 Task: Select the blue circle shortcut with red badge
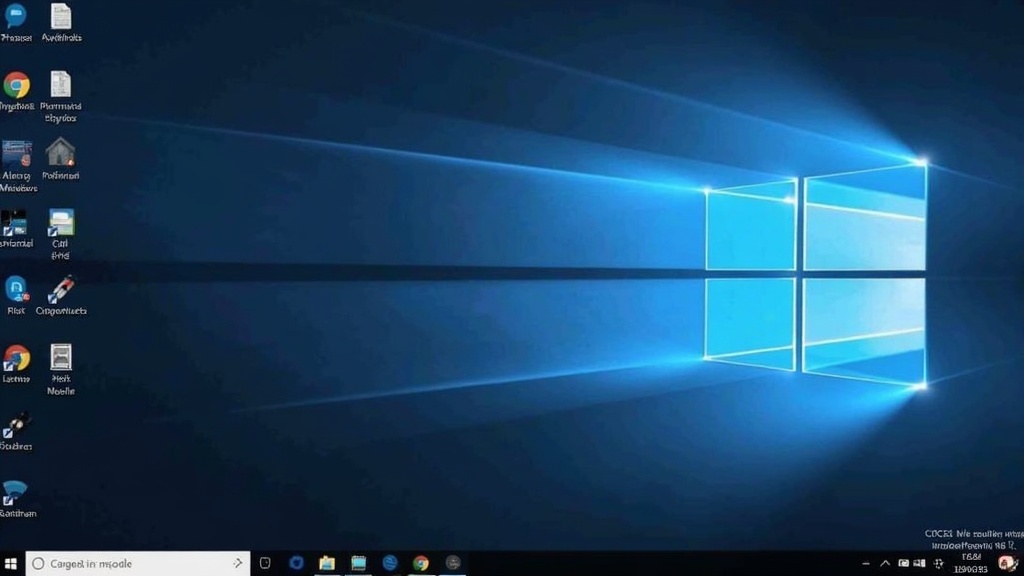pos(16,289)
